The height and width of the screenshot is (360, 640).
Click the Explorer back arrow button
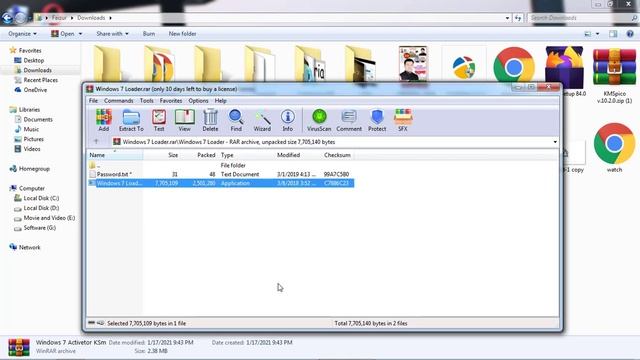click(7, 18)
